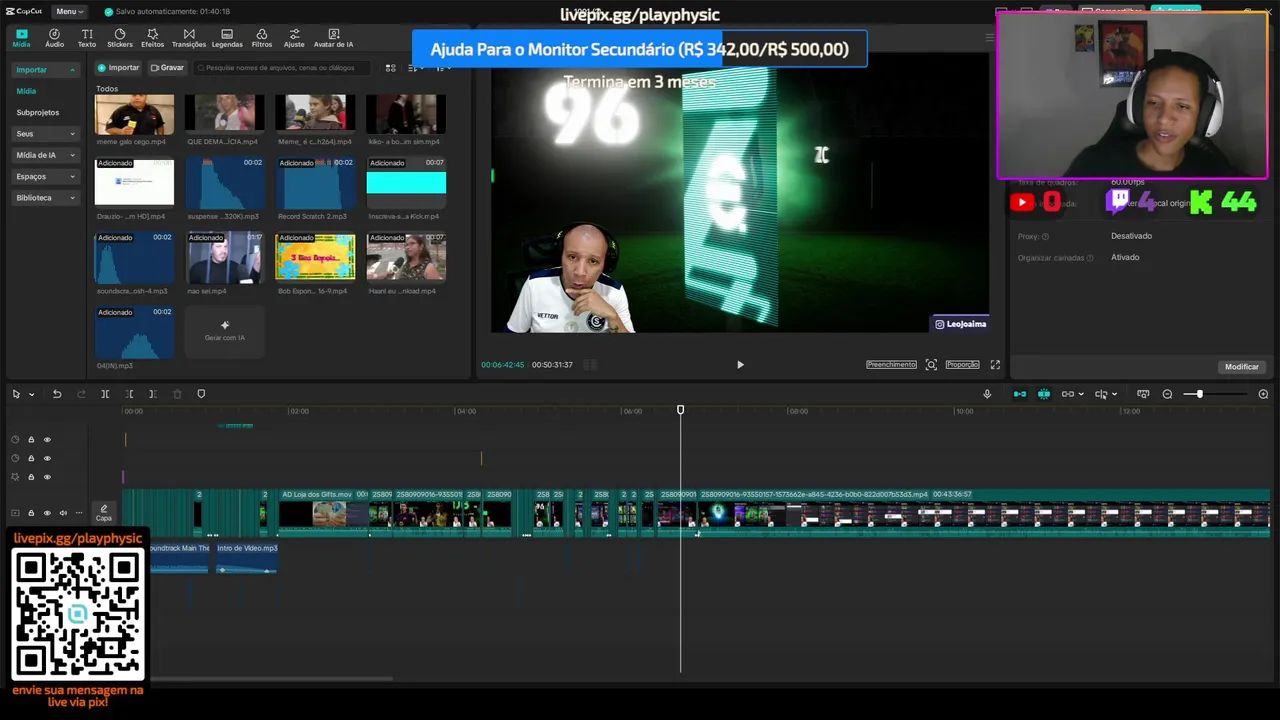Play the preview video
1280x720 pixels.
click(740, 365)
